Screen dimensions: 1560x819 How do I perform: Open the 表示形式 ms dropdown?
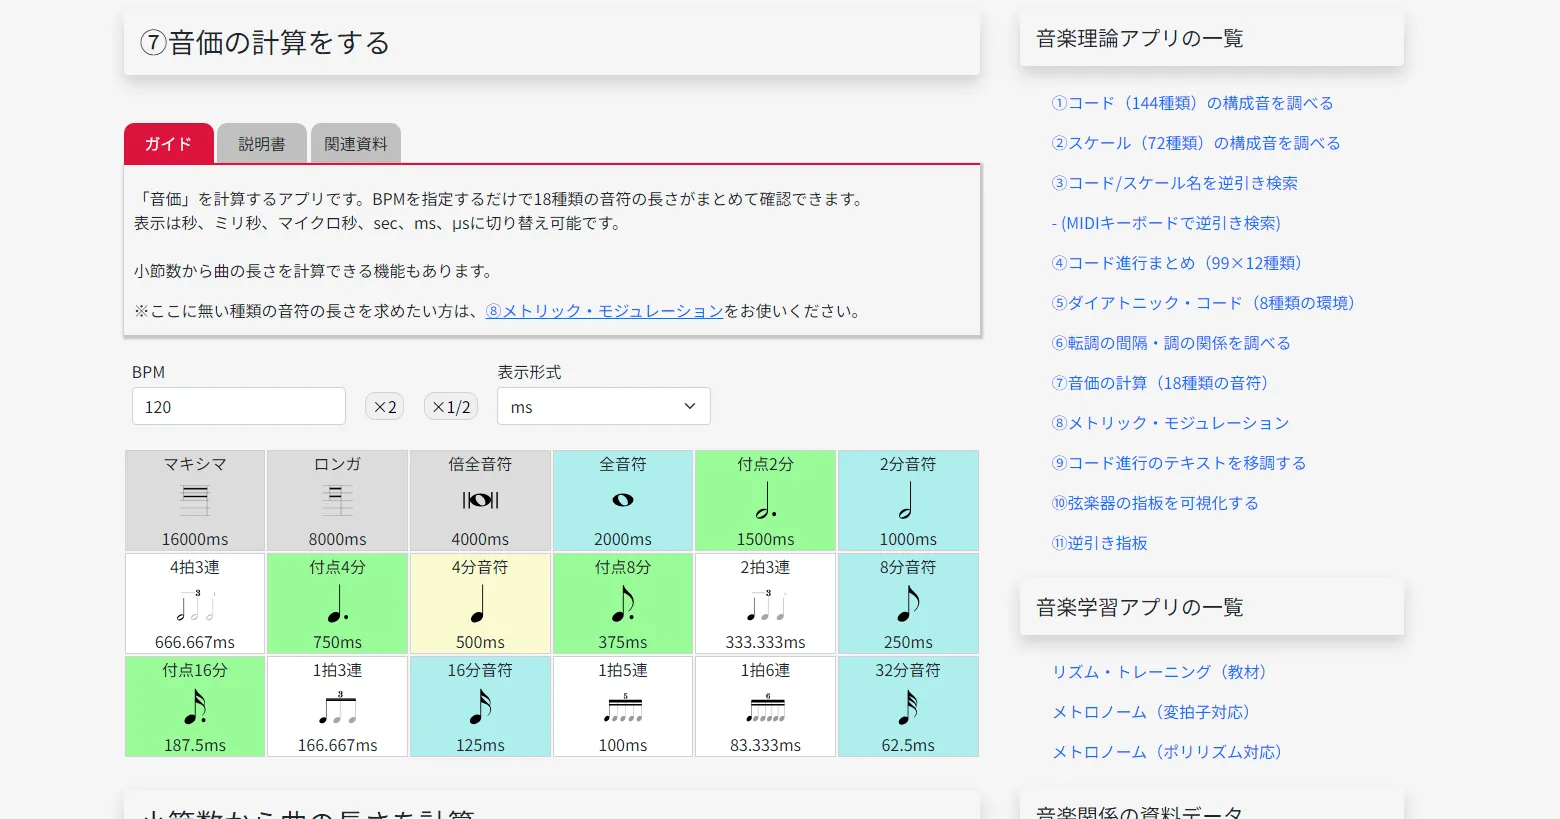pyautogui.click(x=604, y=406)
